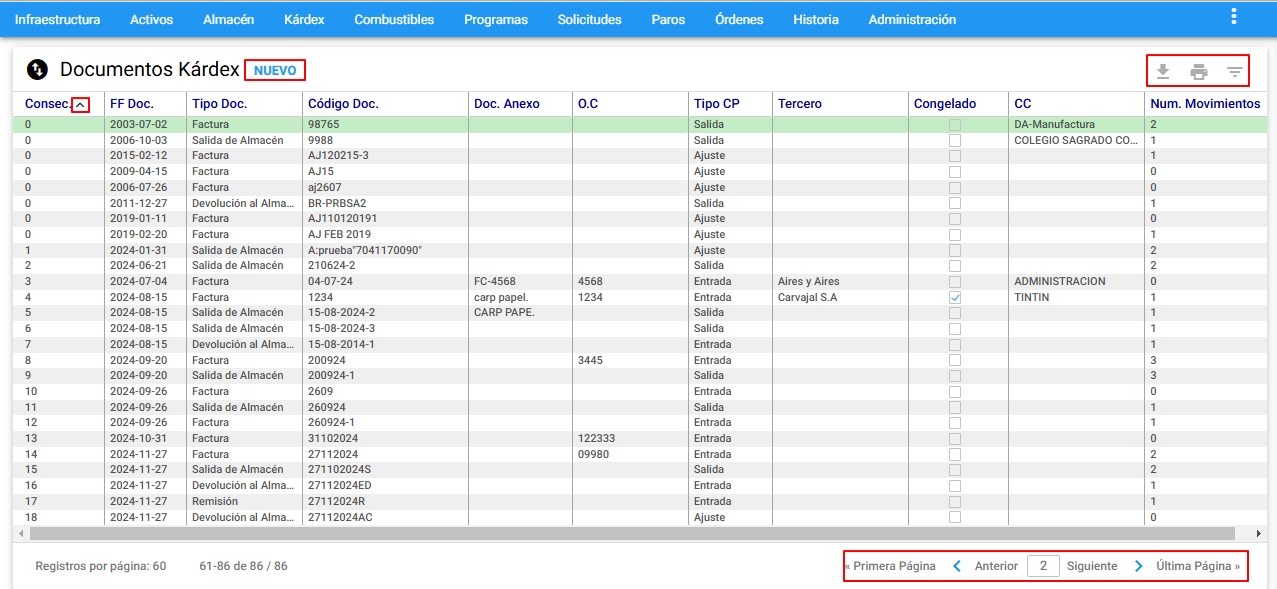Screen dimensions: 1277x589
Task: Click the page number input field
Action: click(1043, 566)
